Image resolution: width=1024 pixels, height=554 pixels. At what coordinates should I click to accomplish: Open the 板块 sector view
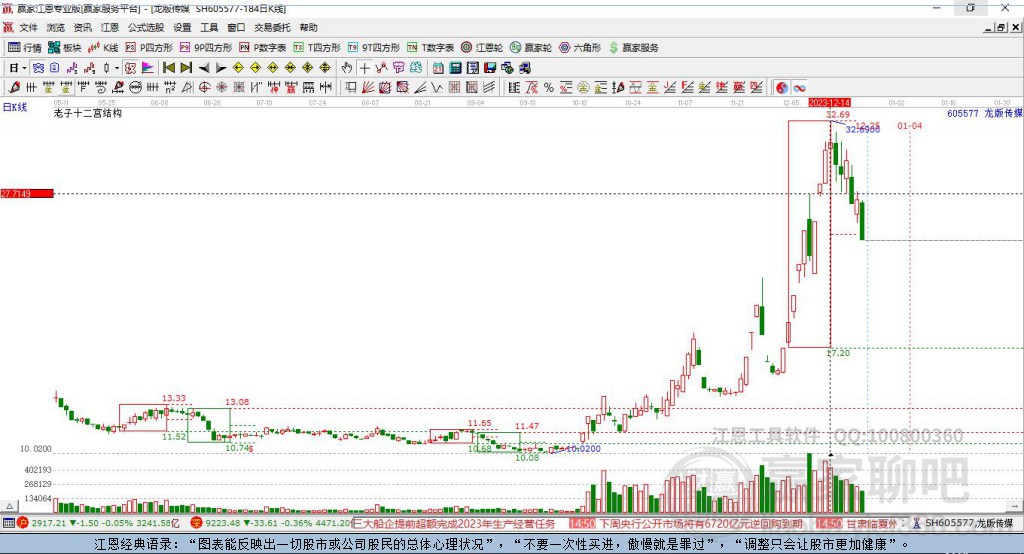(65, 48)
